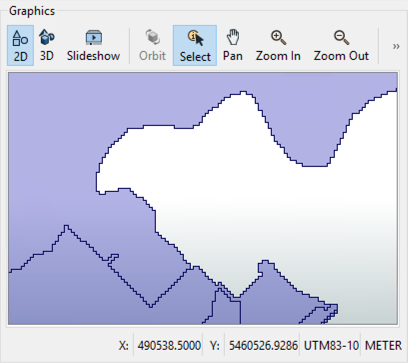
Task: Activate the Zoom In magnifier
Action: [278, 45]
